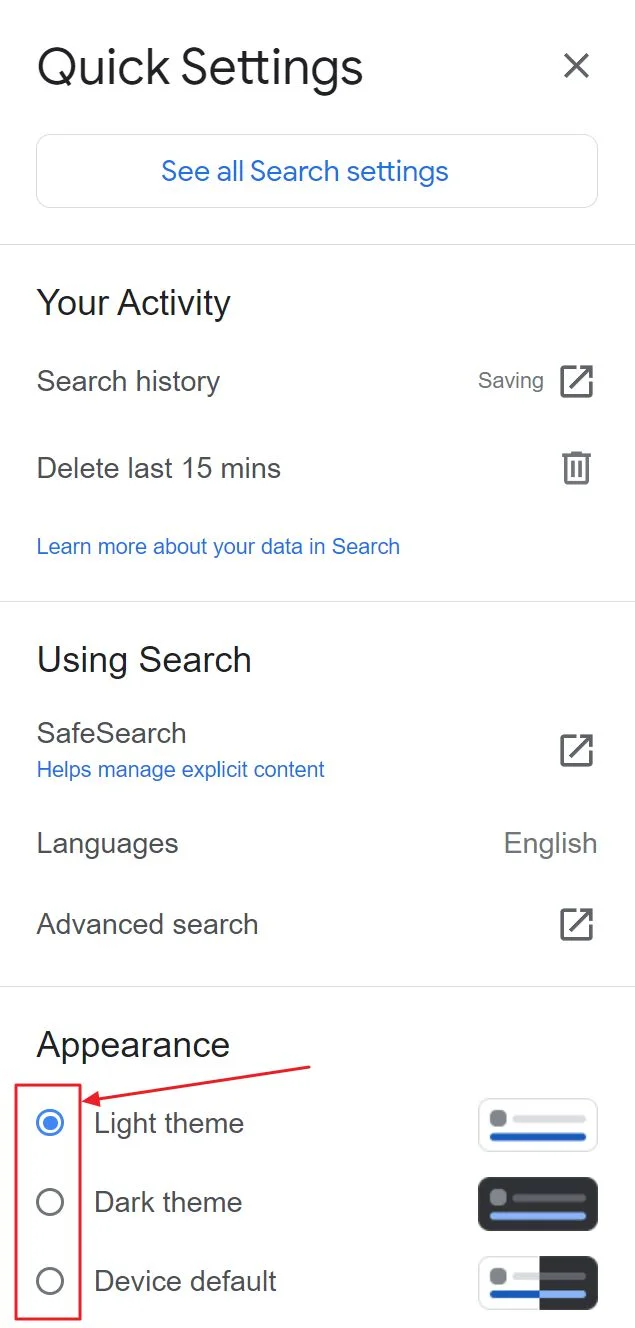Click the Delete last 15 mins text
The height and width of the screenshot is (1328, 635).
click(x=159, y=468)
